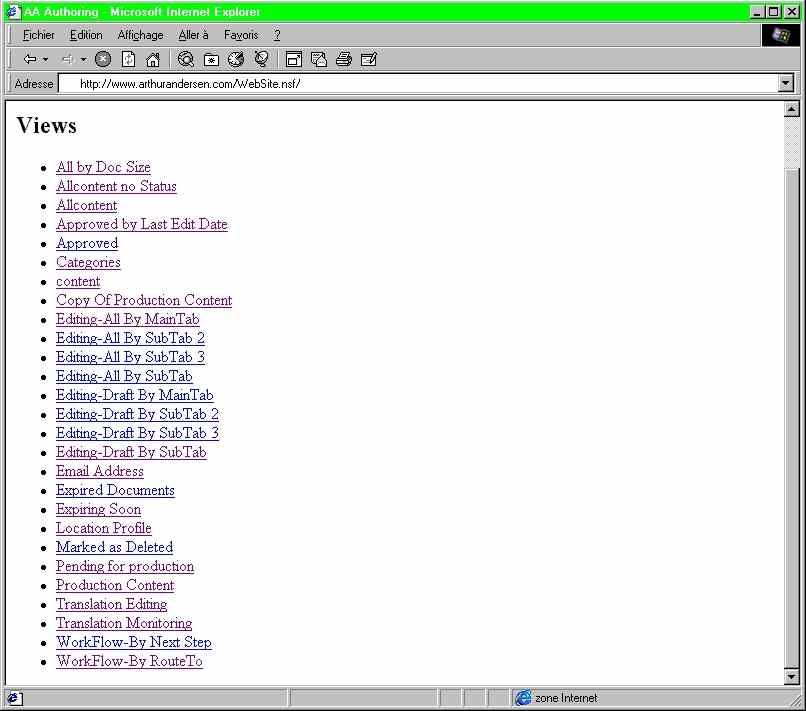Open the All by Doc Size link
The width and height of the screenshot is (806, 711).
pos(103,167)
